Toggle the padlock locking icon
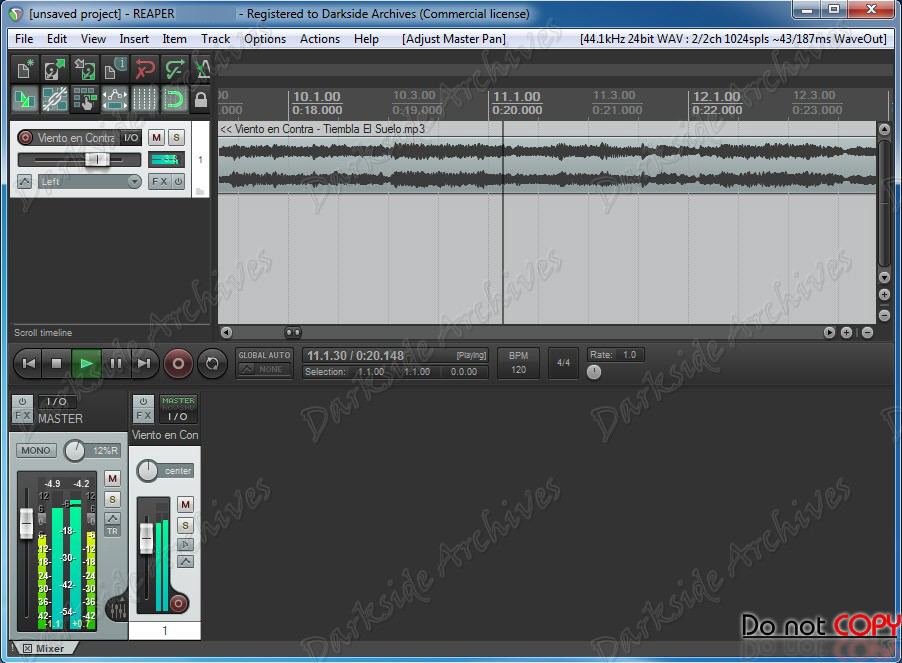The width and height of the screenshot is (902, 663). (x=200, y=99)
